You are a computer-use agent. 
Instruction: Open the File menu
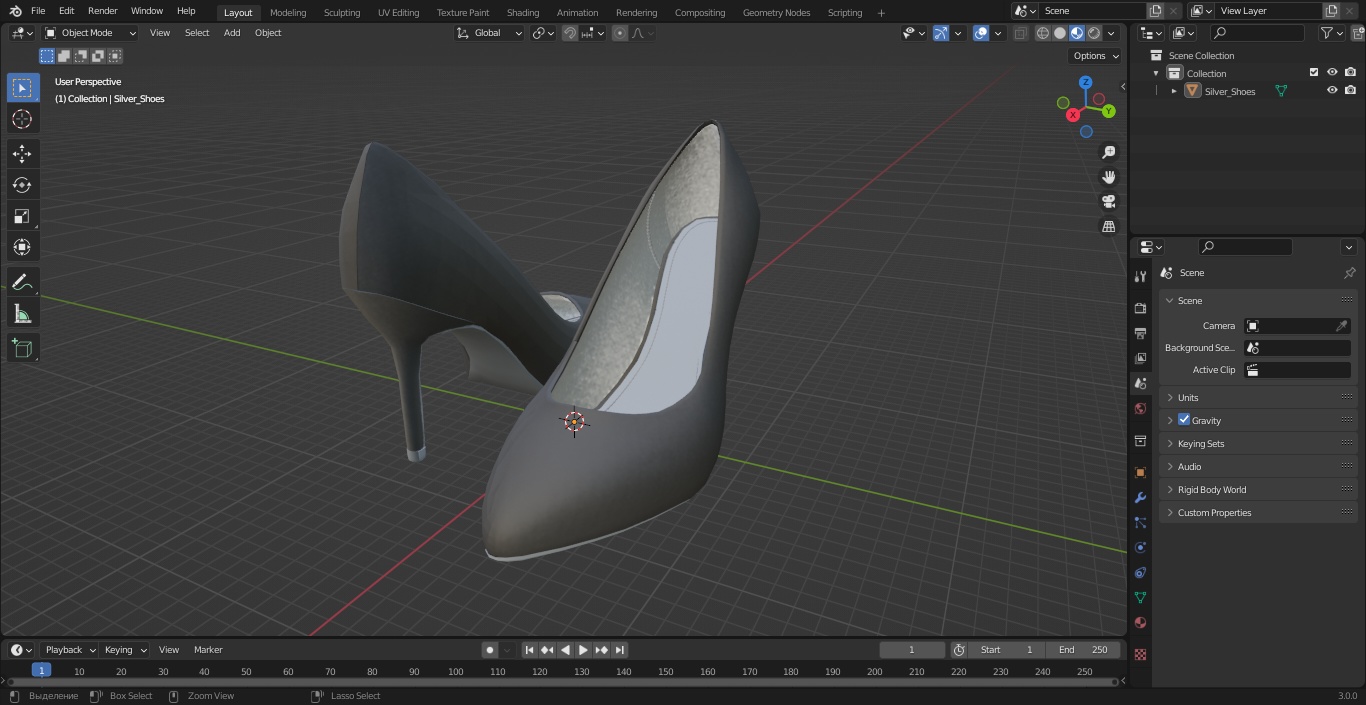pos(38,11)
